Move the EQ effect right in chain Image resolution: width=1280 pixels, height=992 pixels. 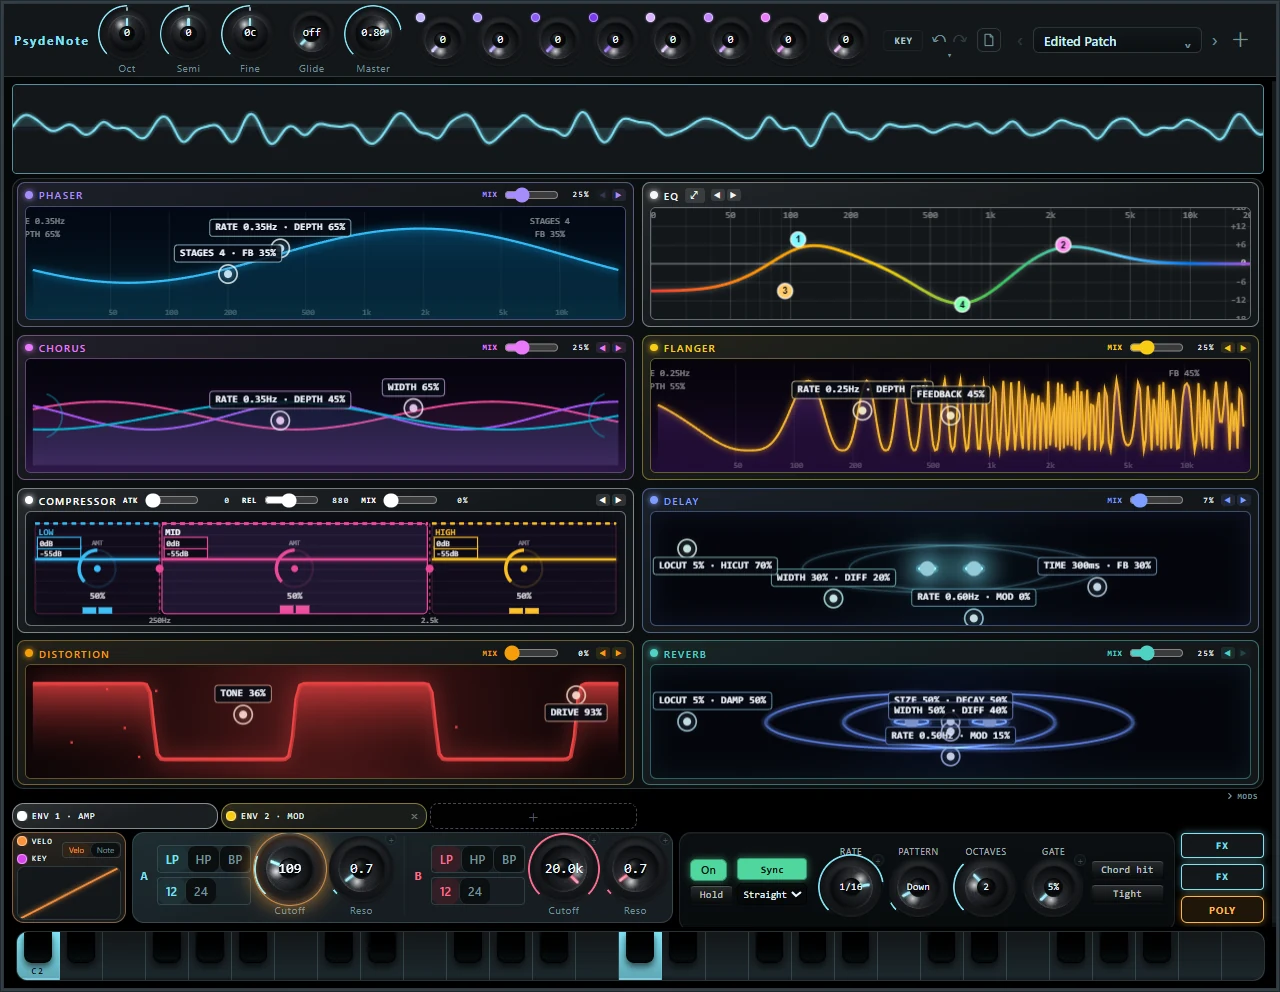tap(733, 195)
